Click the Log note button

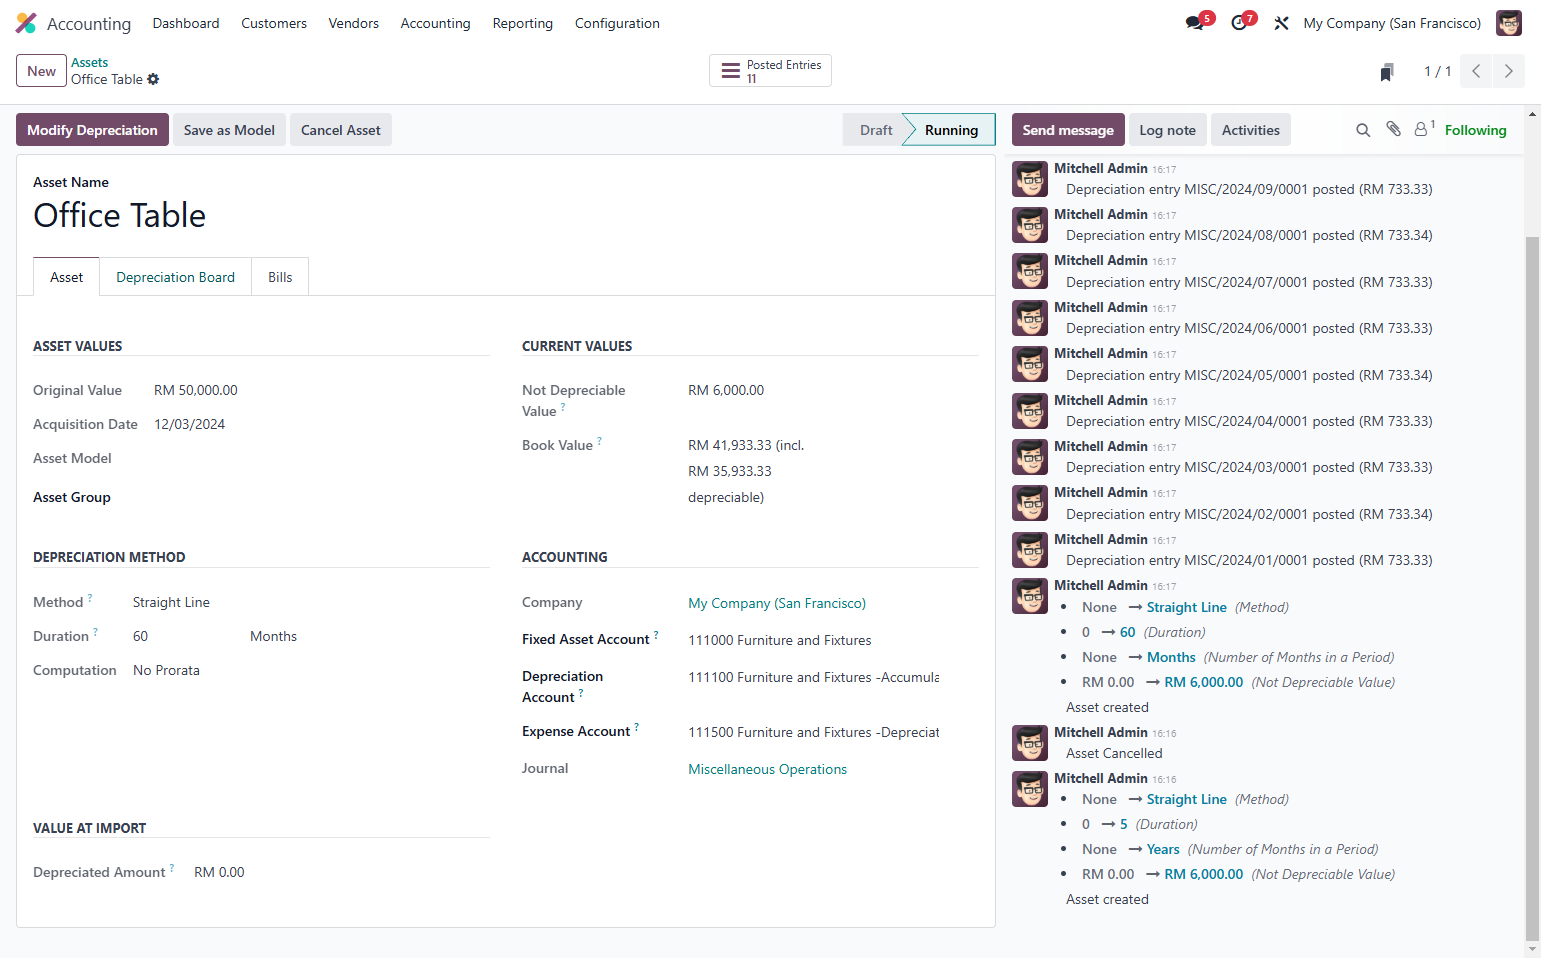[x=1167, y=130]
